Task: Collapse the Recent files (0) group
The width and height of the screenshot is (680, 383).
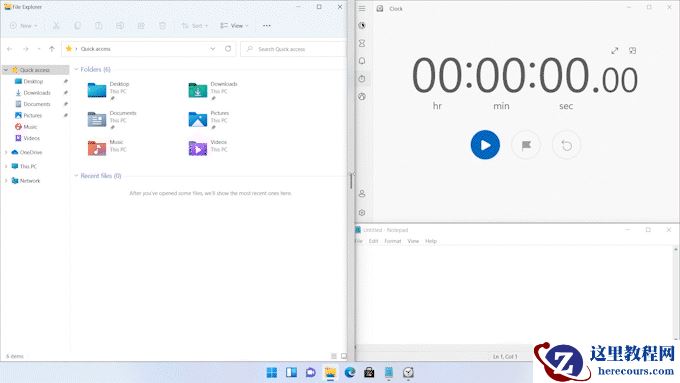Action: pos(76,176)
